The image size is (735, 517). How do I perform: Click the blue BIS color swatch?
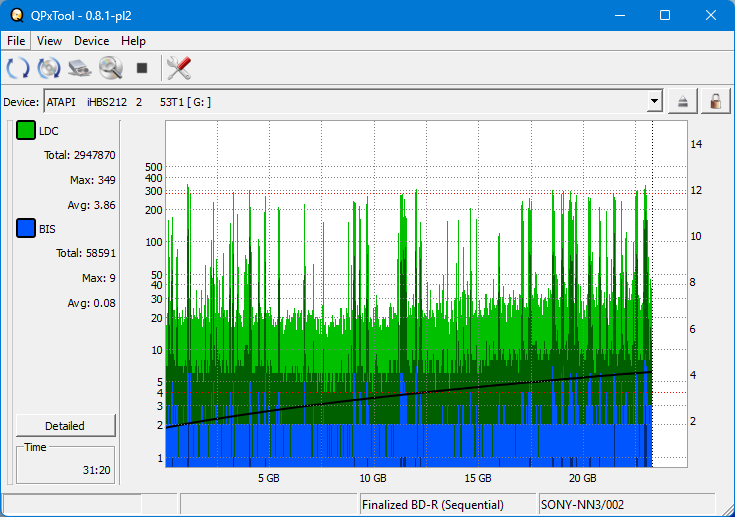[x=26, y=228]
